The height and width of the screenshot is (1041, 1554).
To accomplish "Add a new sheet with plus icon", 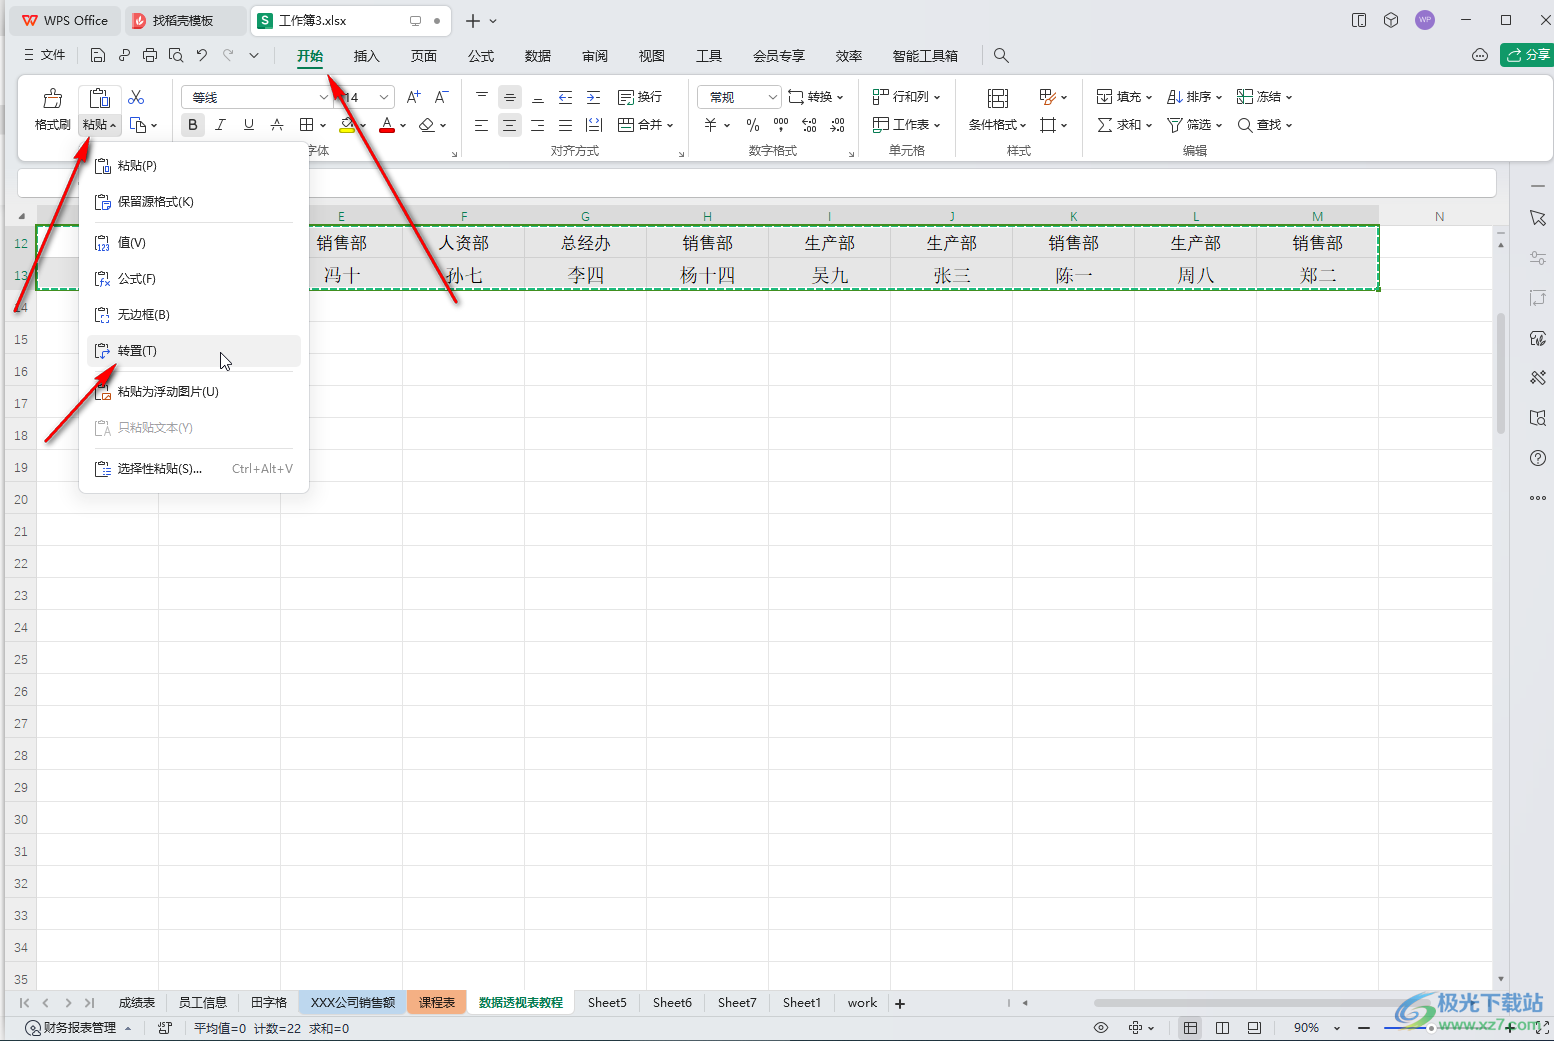I will [900, 1004].
